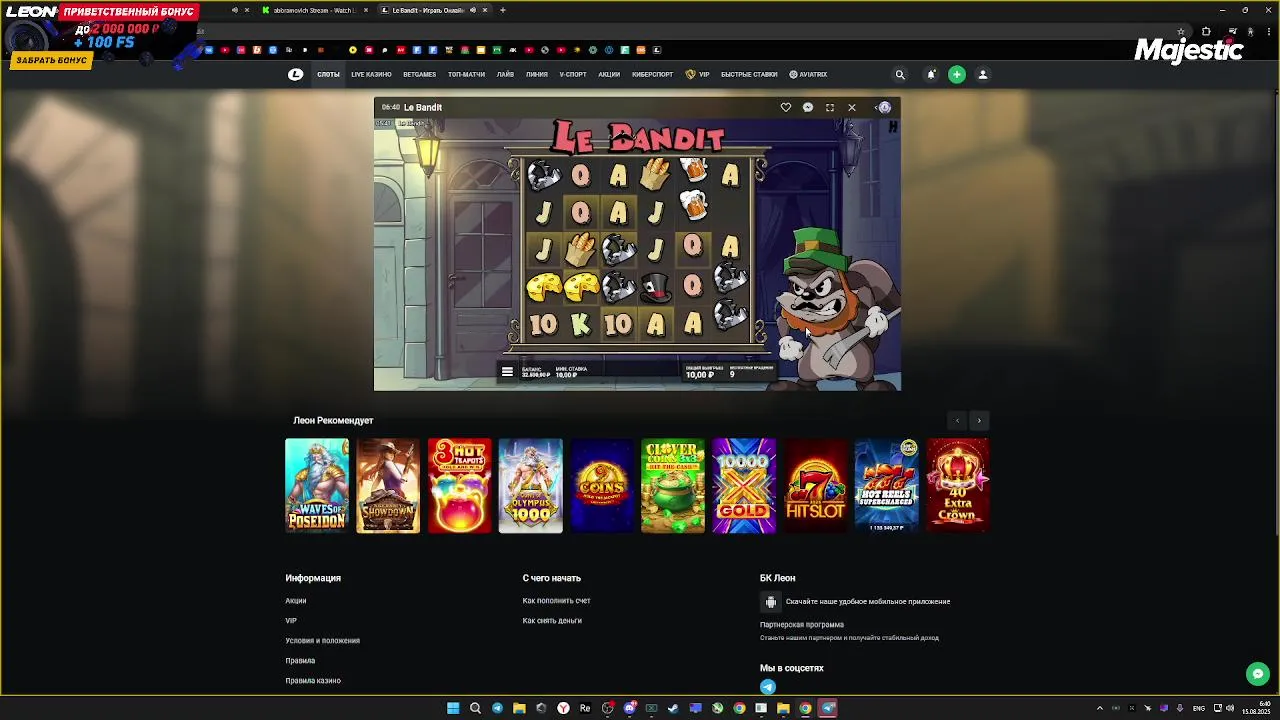Open the Aviatrix menu item
The height and width of the screenshot is (720, 1280).
pos(808,74)
